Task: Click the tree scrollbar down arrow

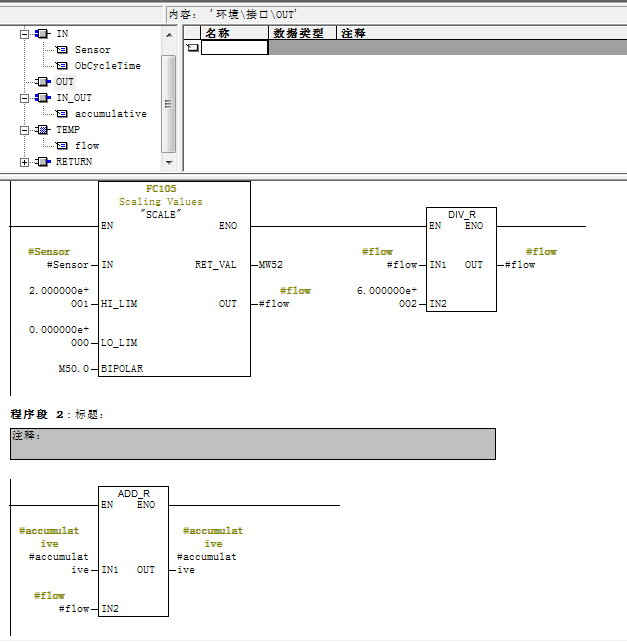Action: pos(169,163)
